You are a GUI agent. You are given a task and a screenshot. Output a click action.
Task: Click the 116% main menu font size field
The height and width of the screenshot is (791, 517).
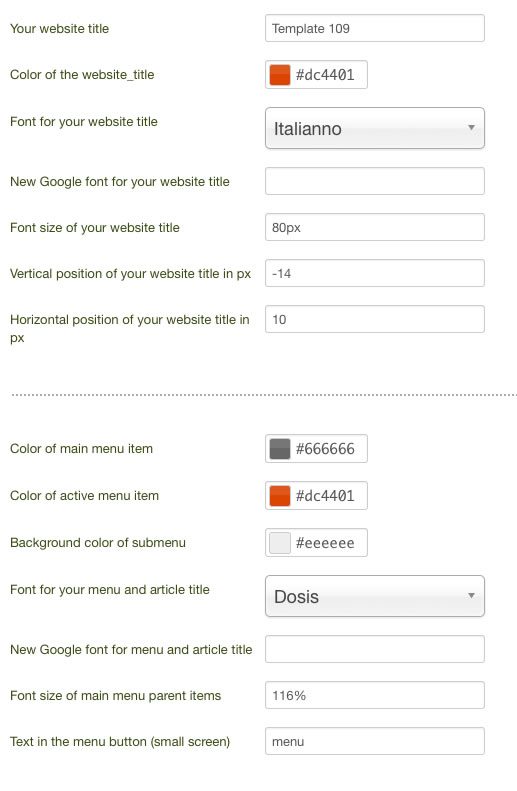(375, 695)
